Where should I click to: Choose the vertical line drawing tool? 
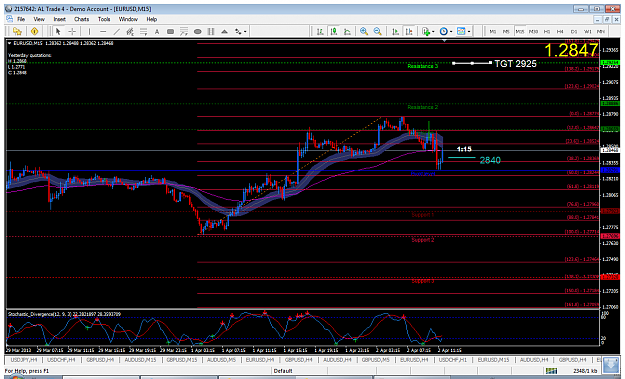(89, 31)
